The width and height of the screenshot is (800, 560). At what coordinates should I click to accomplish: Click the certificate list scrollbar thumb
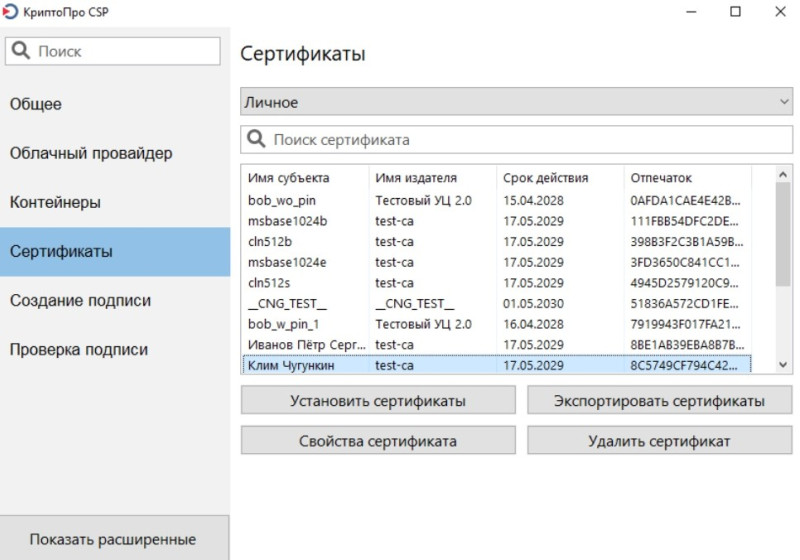pyautogui.click(x=783, y=235)
